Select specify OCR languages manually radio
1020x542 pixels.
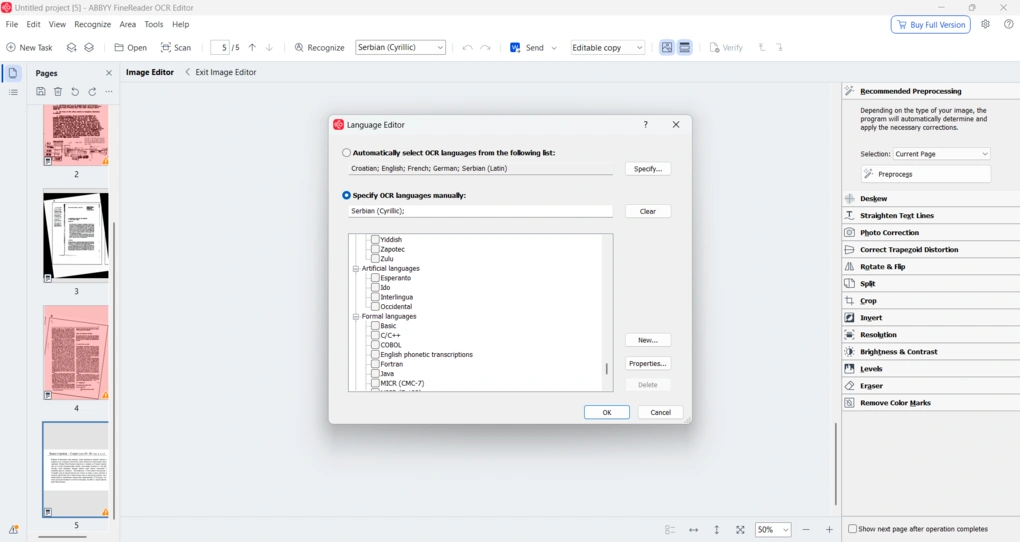tap(346, 195)
